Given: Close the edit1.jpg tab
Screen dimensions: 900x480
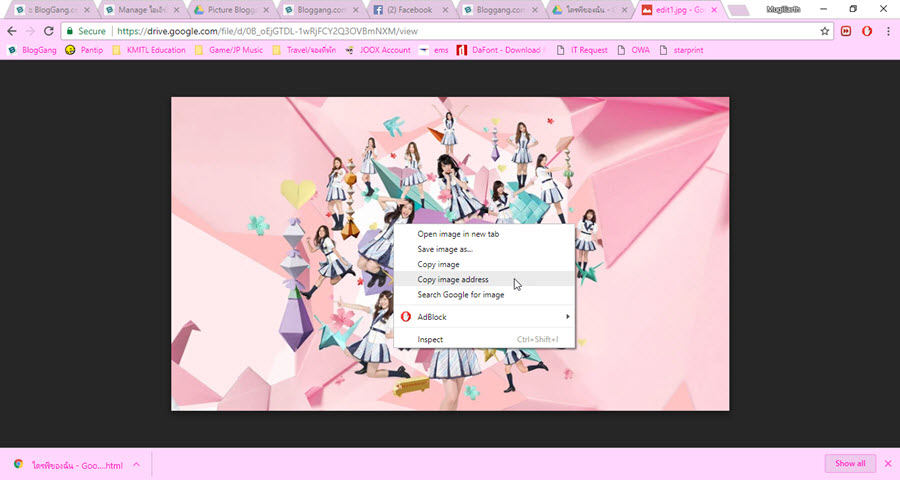Looking at the screenshot, I should (714, 10).
